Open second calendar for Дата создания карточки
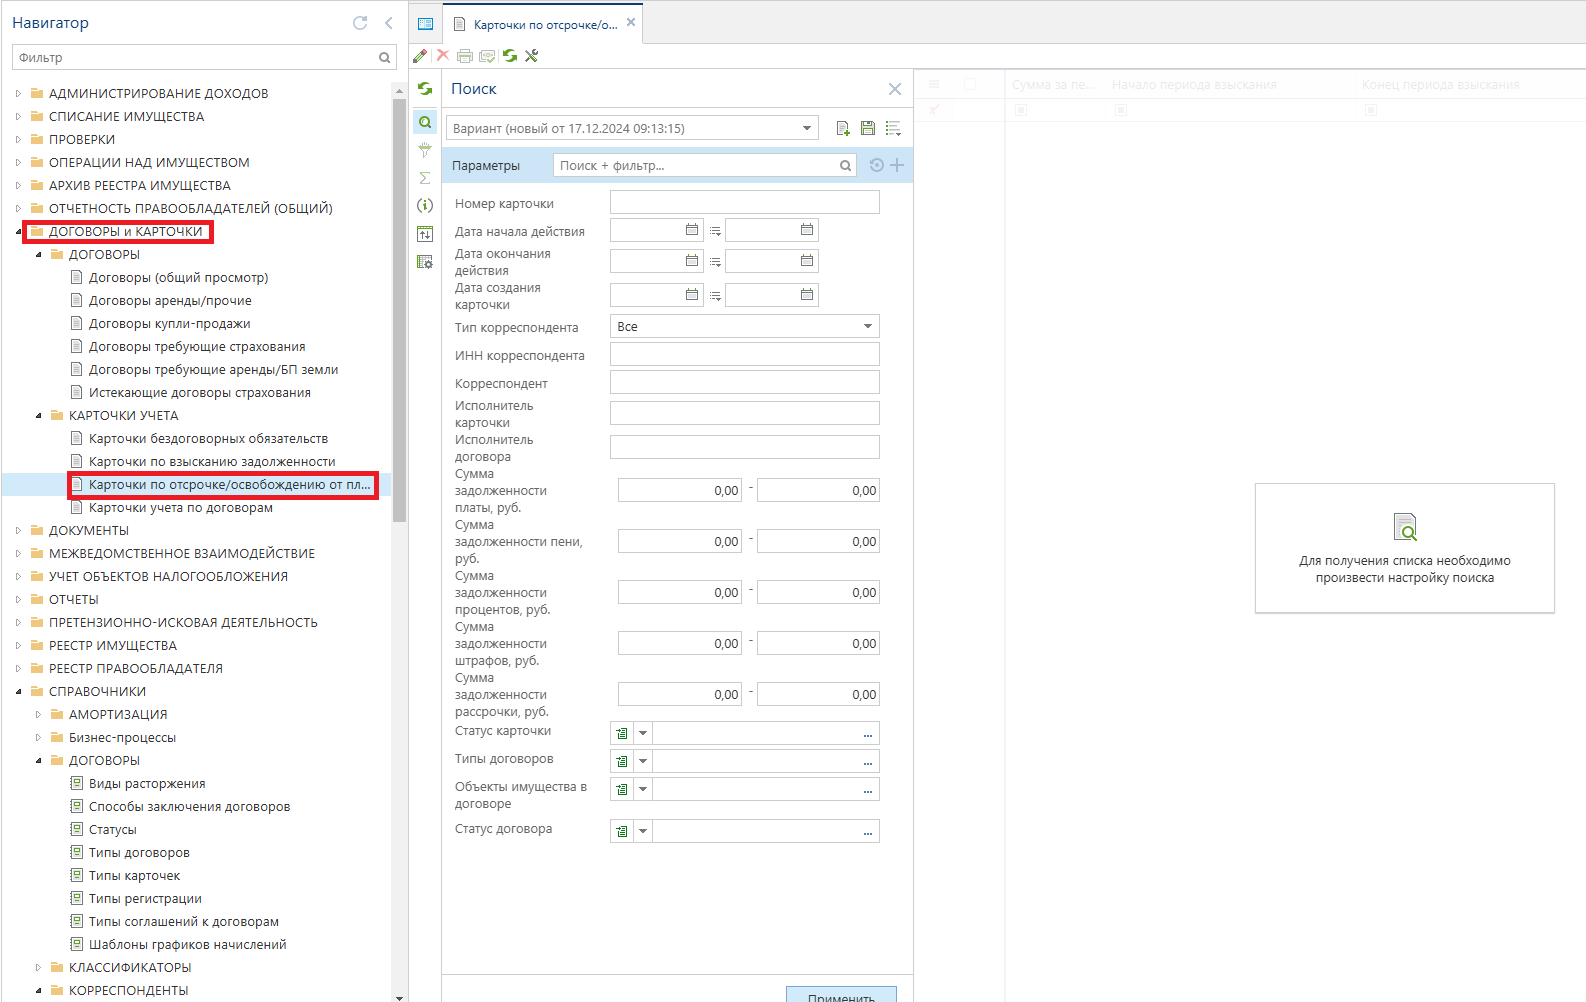Image resolution: width=1586 pixels, height=1002 pixels. [x=807, y=295]
